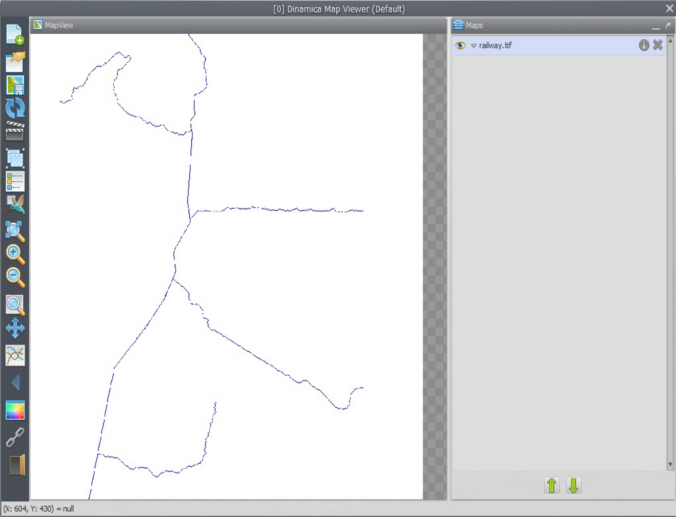The width and height of the screenshot is (676, 517).
Task: Click the new map icon with green plus
Action: click(15, 35)
